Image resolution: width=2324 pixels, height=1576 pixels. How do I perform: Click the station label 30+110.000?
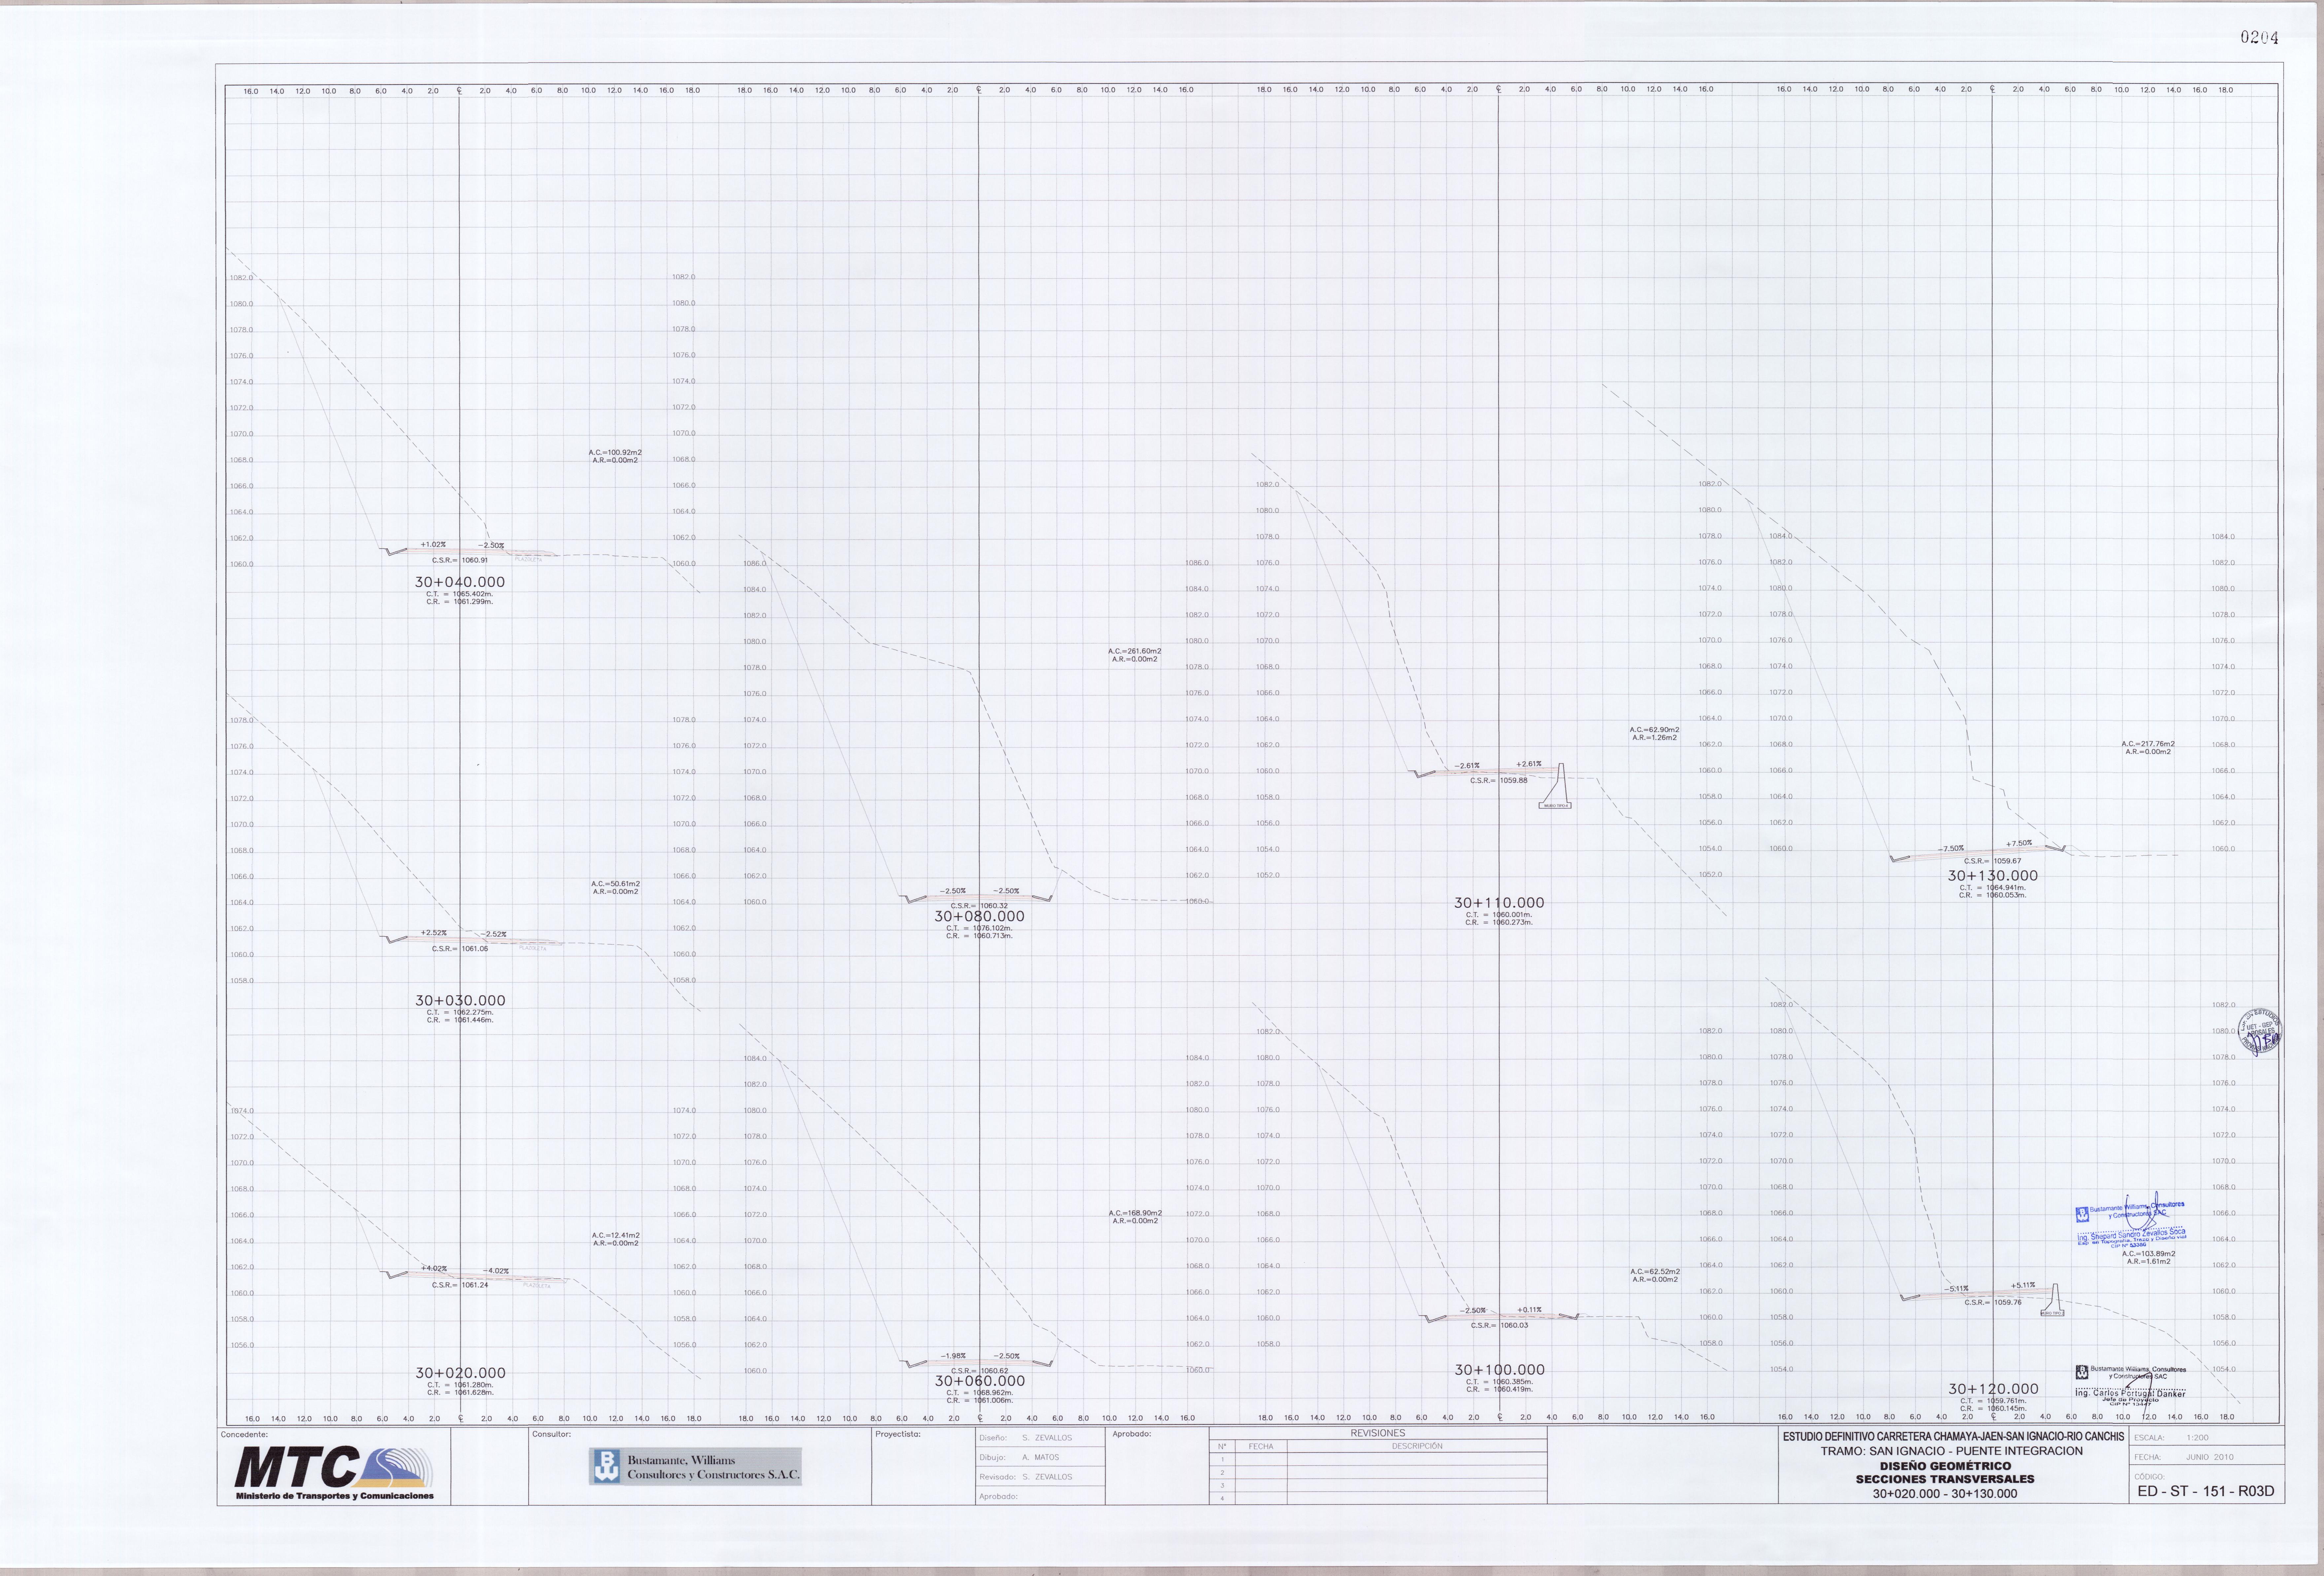1499,903
